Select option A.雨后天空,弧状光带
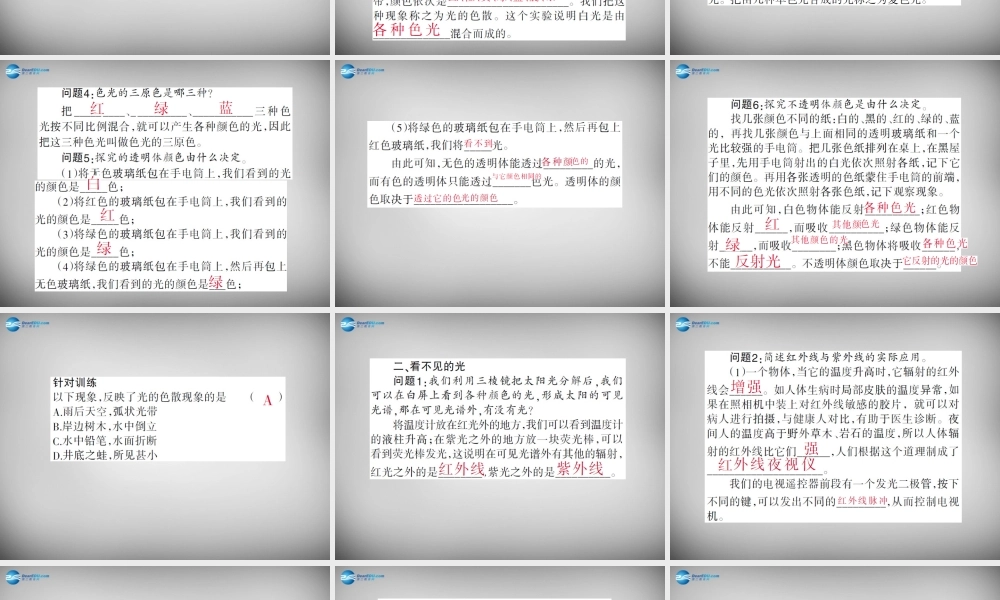Screen dimensions: 1000x600 pyautogui.click(x=105, y=411)
